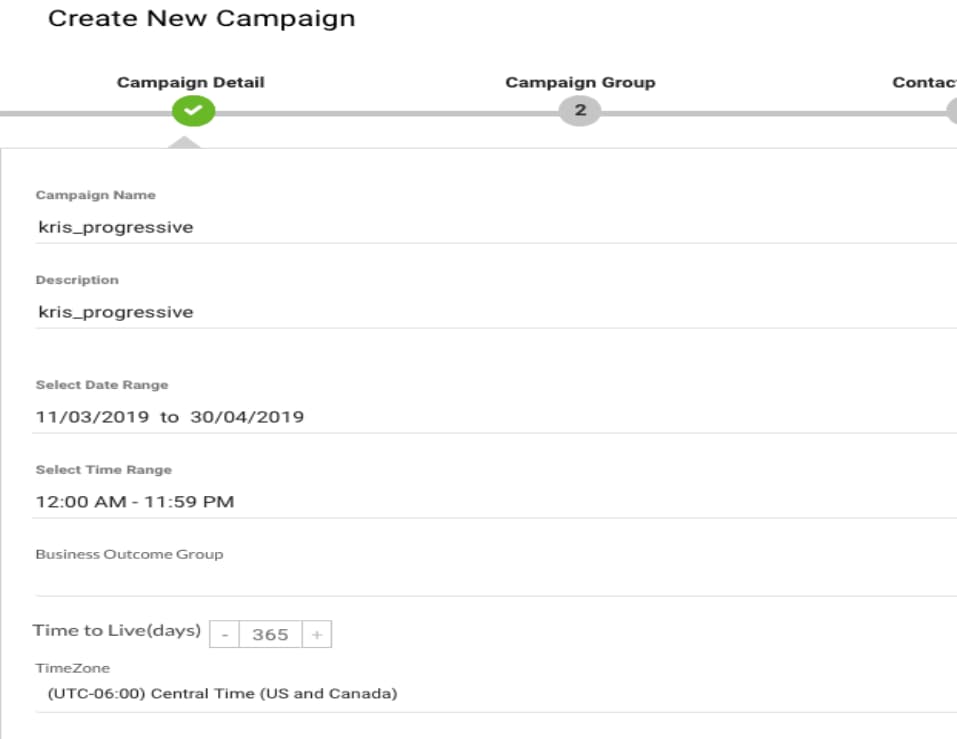Viewport: 957px width, 739px height.
Task: Expand the Business Outcome Group dropdown
Action: coord(496,582)
